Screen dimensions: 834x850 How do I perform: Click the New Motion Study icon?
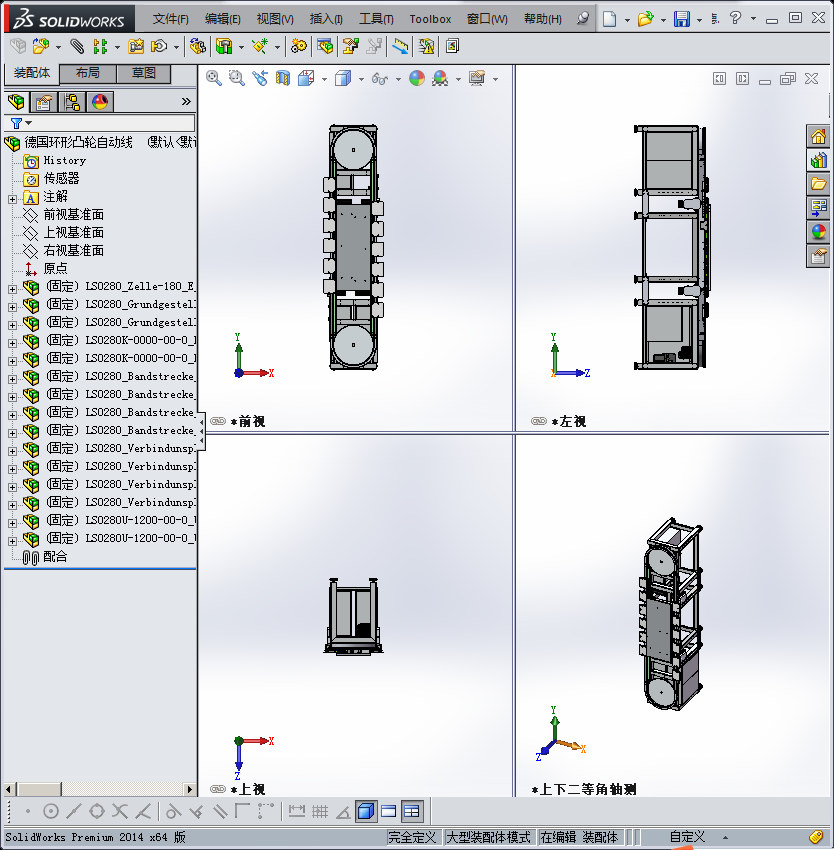click(x=298, y=46)
